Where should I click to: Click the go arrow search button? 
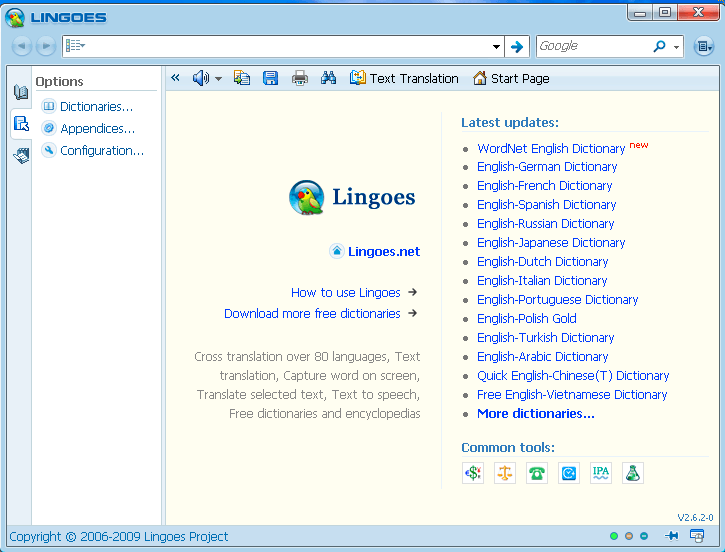(x=516, y=47)
